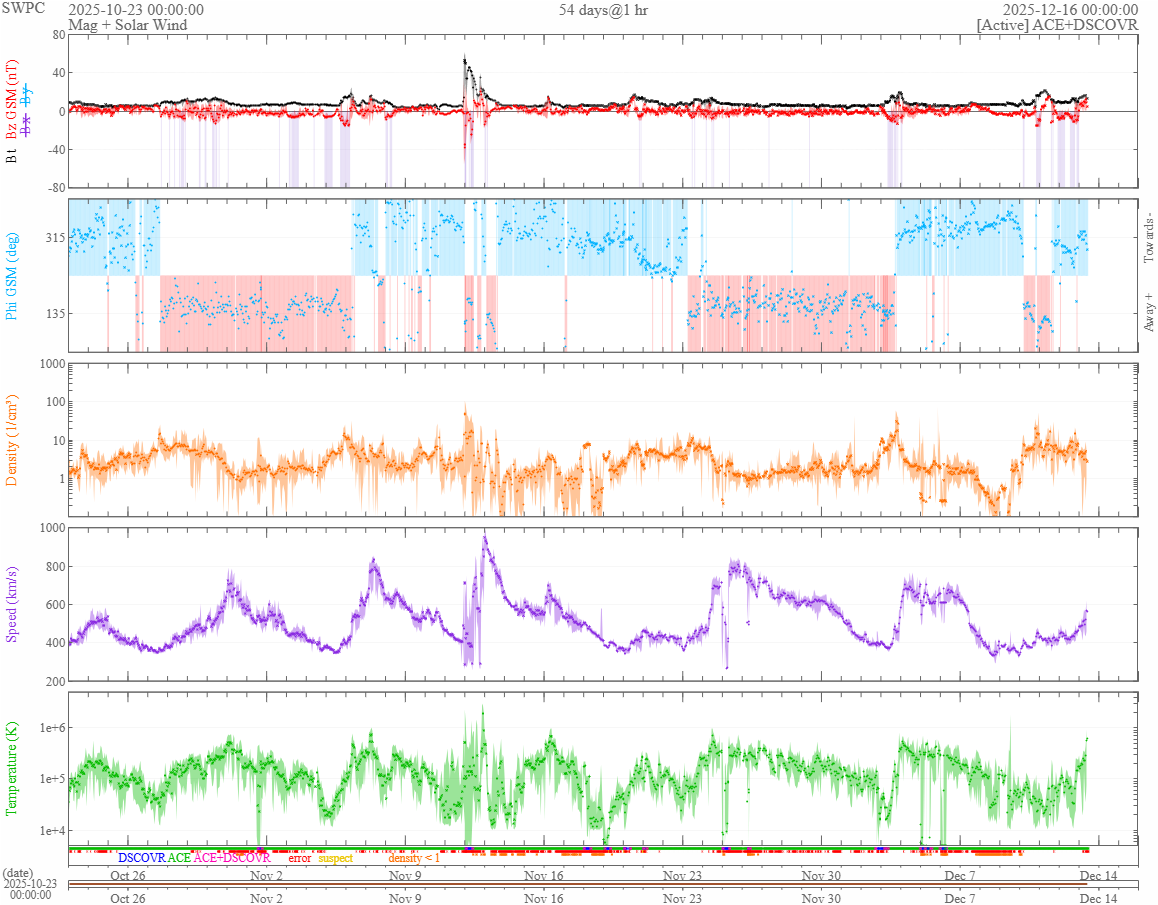The width and height of the screenshot is (1158, 905).
Task: Click the brown time-range zoom bar
Action: pos(578,884)
